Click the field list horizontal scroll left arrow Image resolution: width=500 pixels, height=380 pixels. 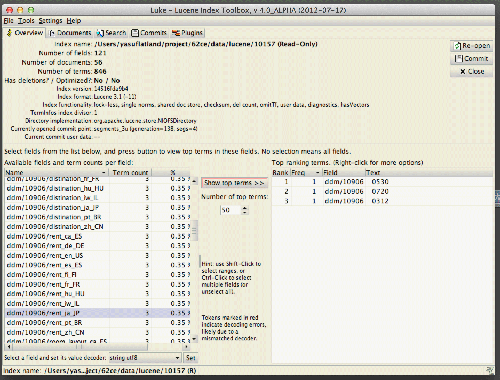9,347
